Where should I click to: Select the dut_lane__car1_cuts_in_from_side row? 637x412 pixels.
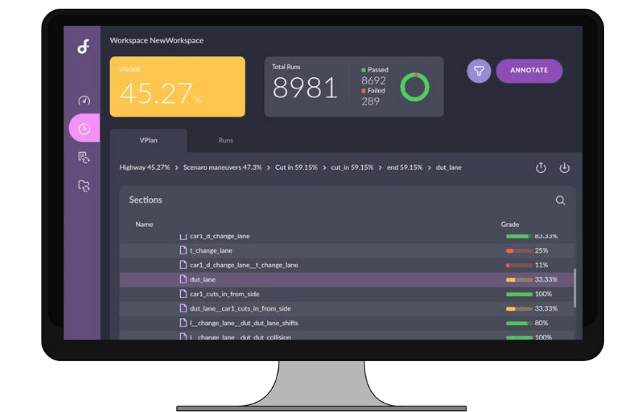[x=240, y=309]
